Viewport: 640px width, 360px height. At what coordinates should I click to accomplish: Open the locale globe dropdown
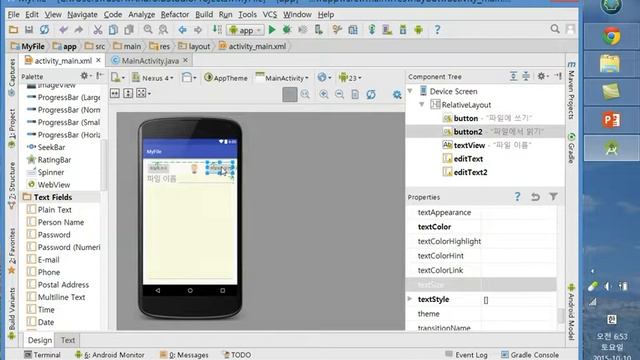(x=324, y=78)
